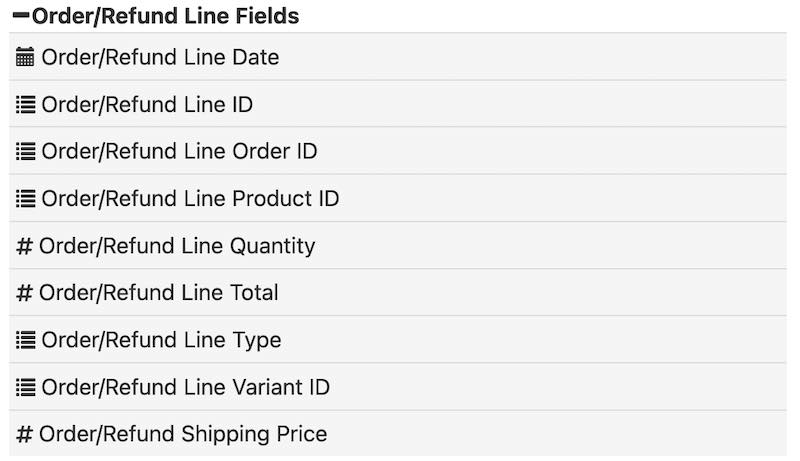Choose the Order/Refund Line Total field

(159, 293)
